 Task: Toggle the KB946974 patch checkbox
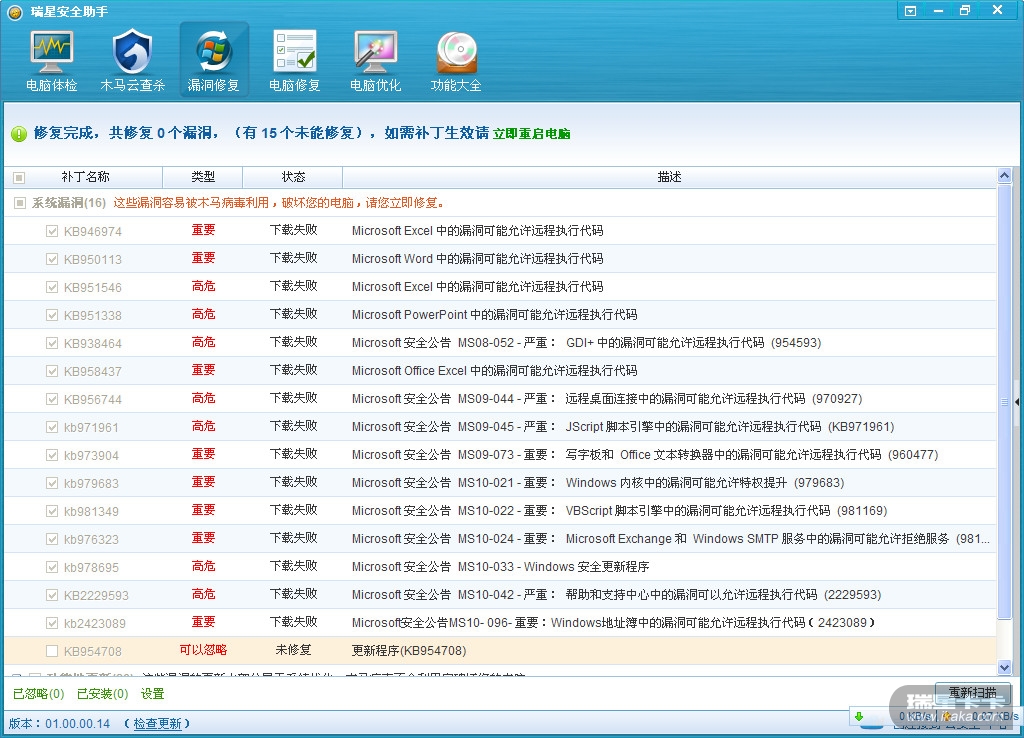pyautogui.click(x=52, y=231)
